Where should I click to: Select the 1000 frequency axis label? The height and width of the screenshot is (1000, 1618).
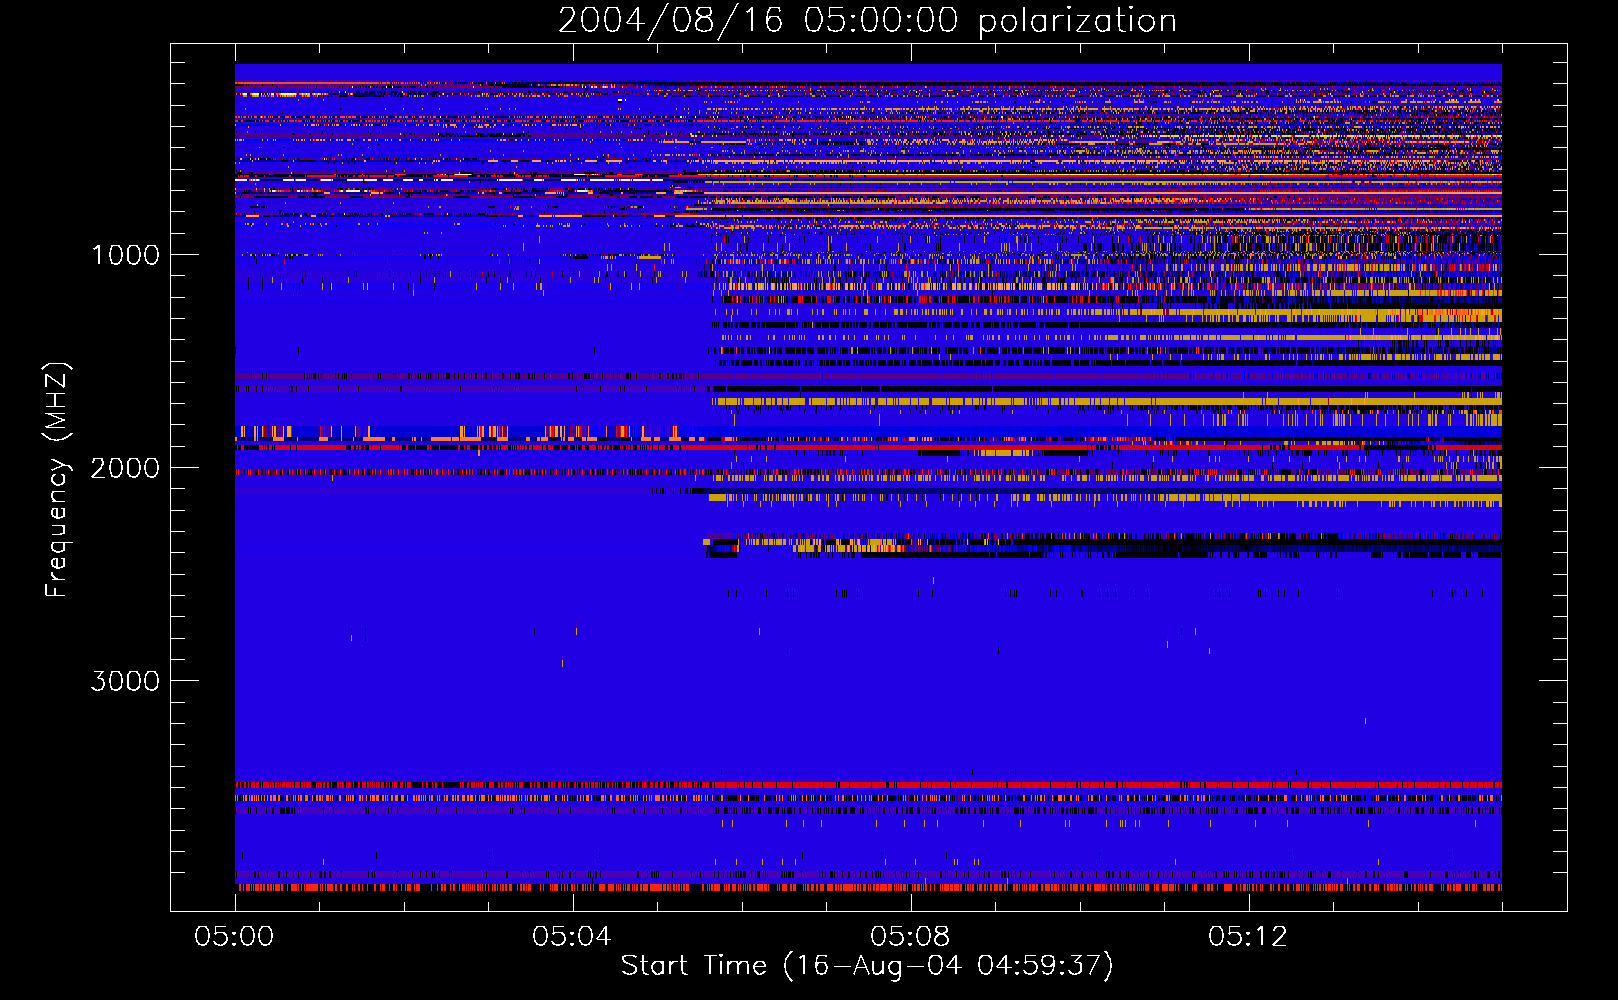125,255
